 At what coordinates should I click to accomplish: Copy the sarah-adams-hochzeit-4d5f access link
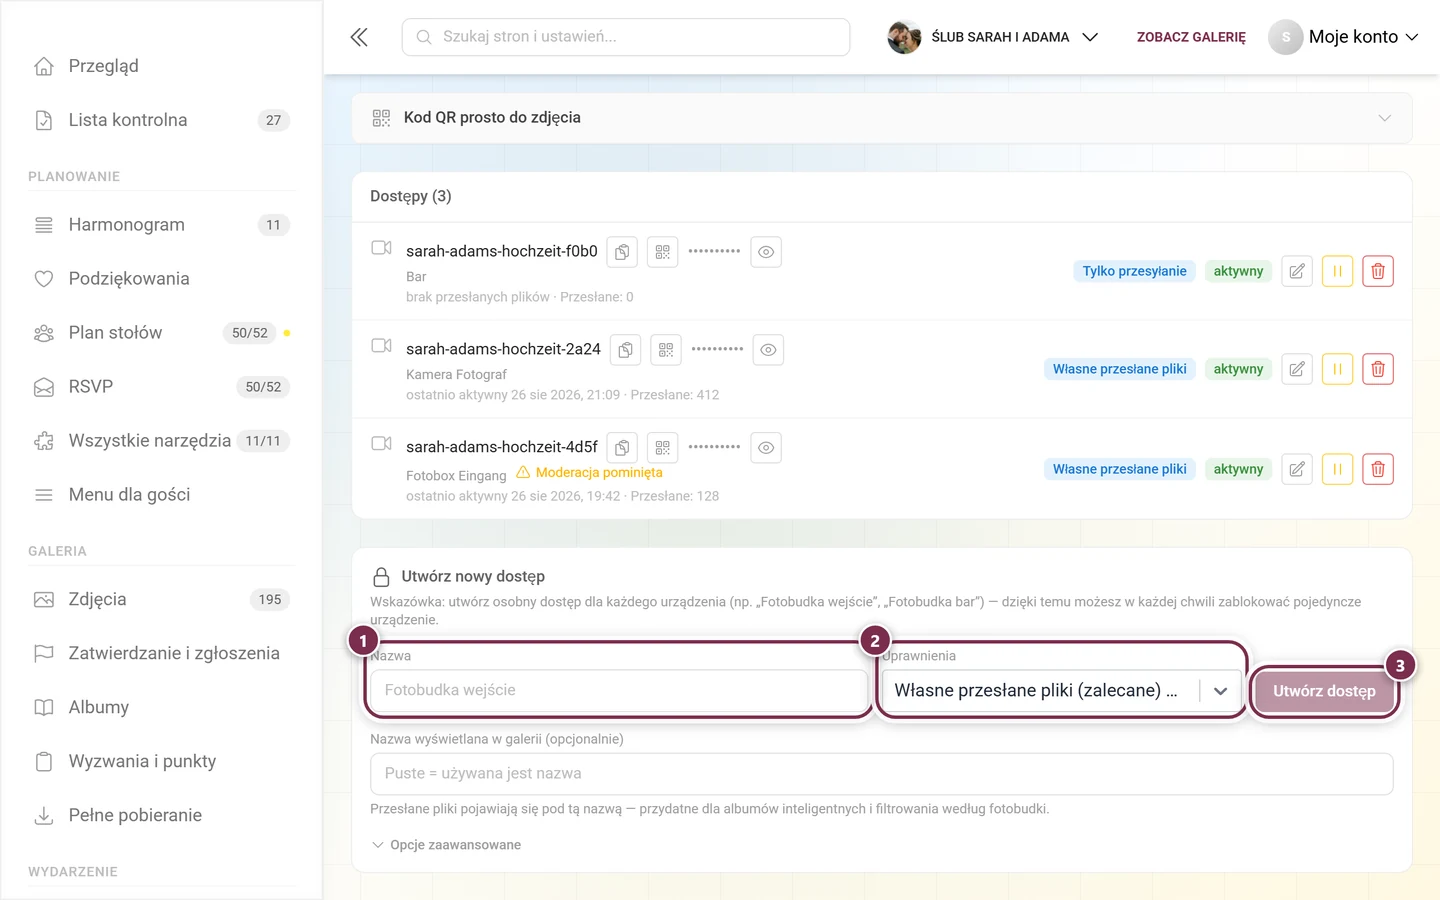click(x=622, y=448)
